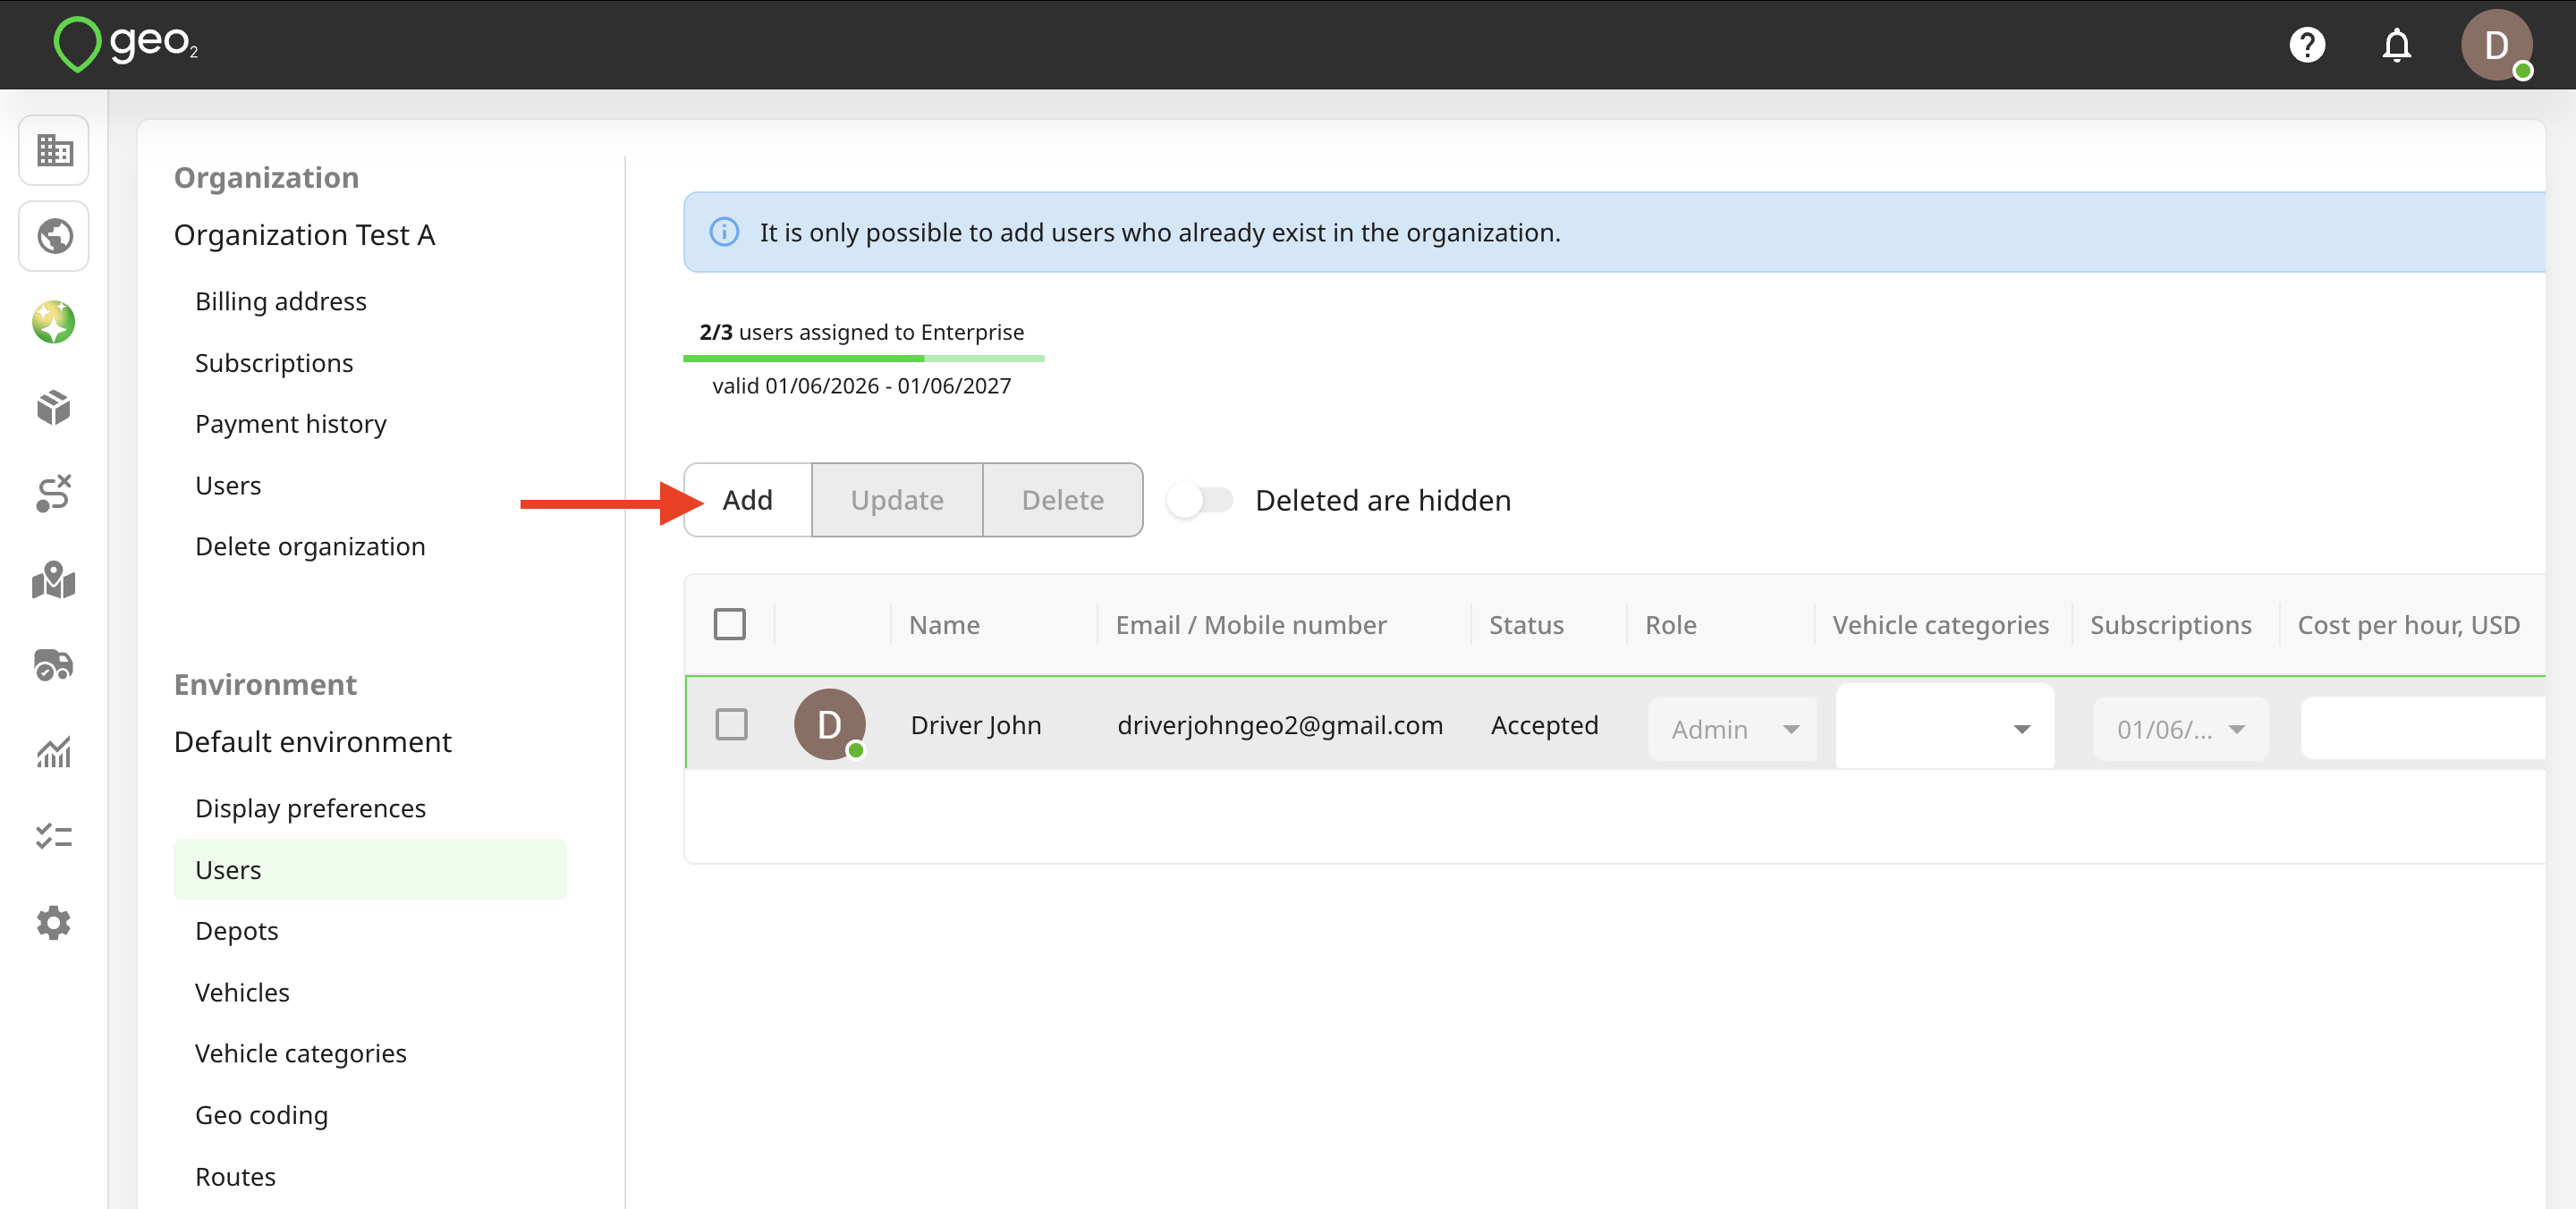
Task: Open the user avatar menu in header
Action: coord(2496,45)
